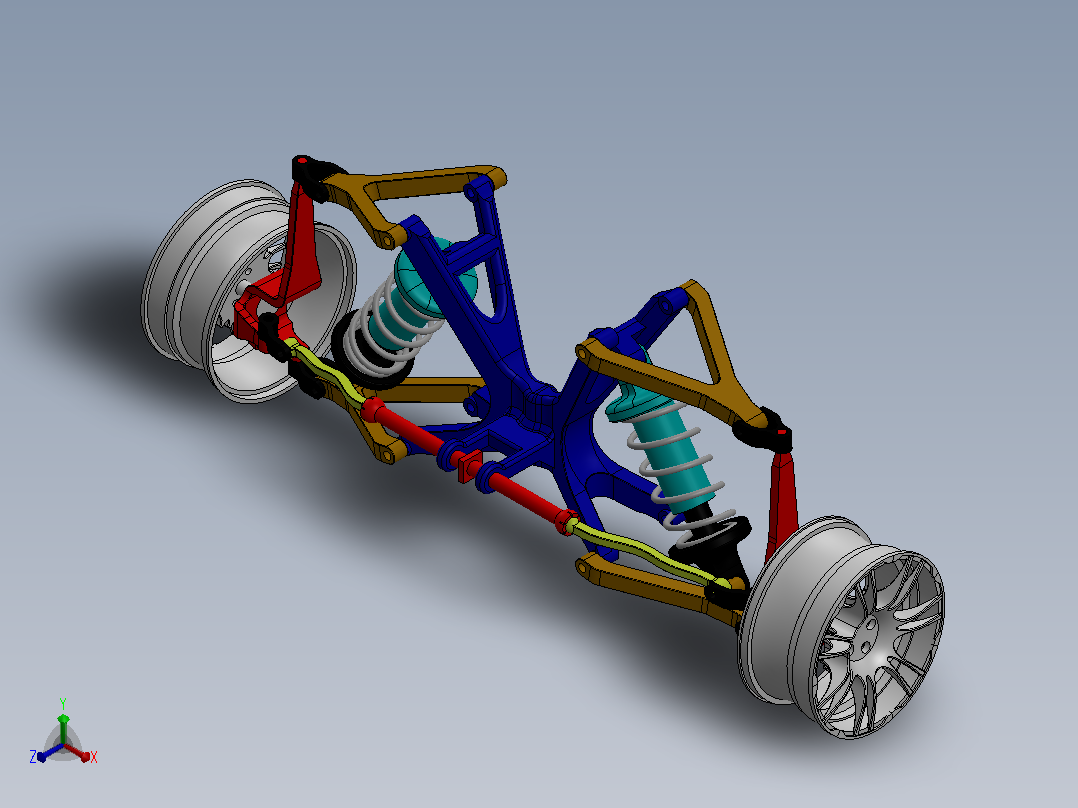
Task: Select the yellow stabilizer bar end near the right wheel
Action: [644, 550]
